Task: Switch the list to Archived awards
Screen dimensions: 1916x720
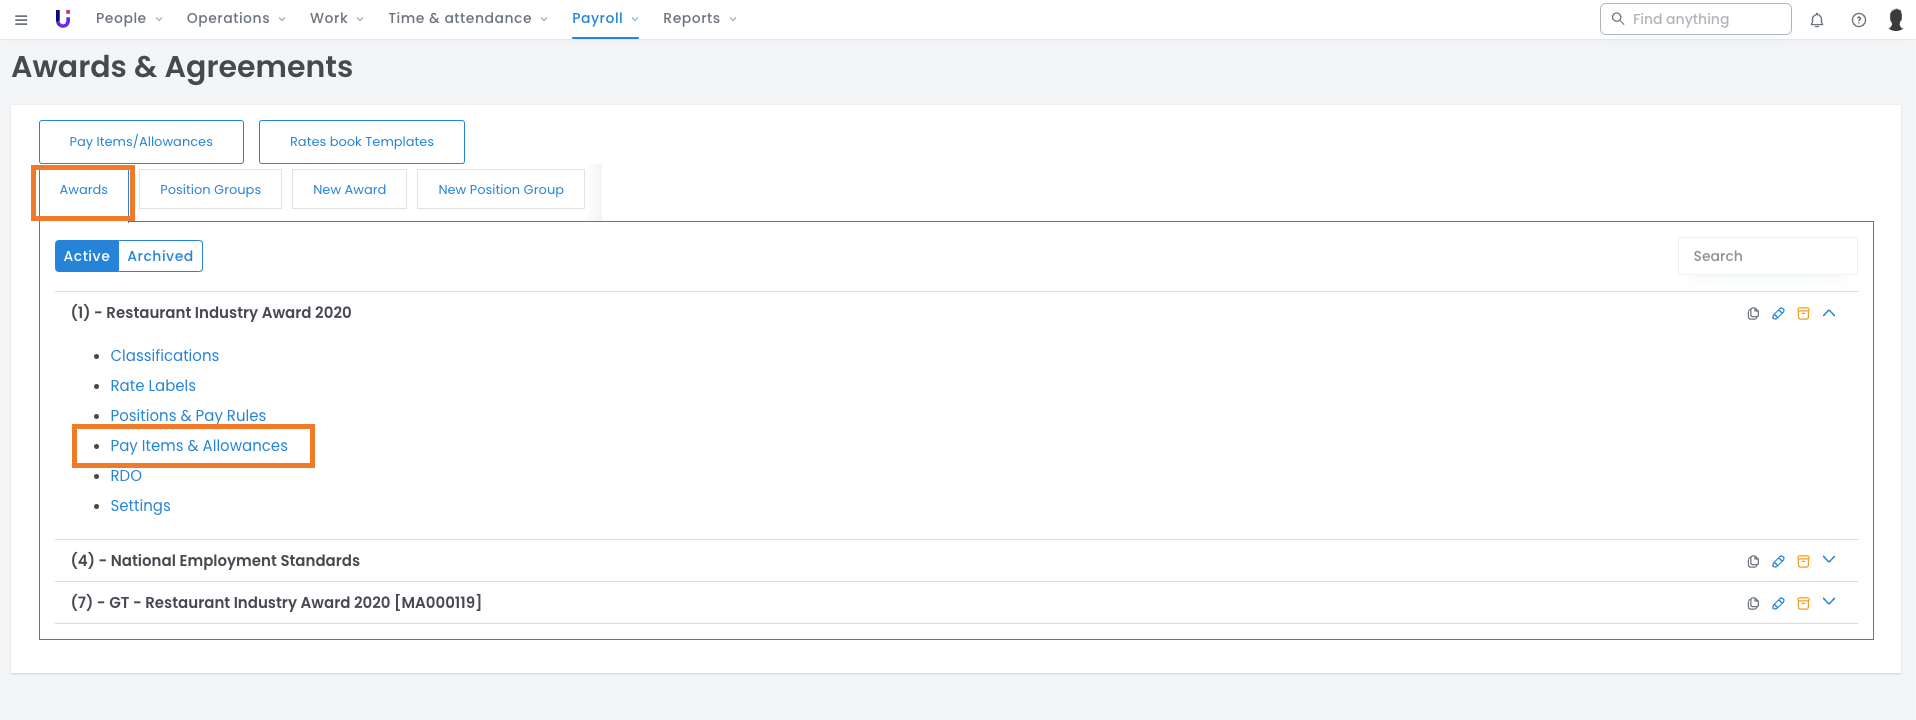Action: (160, 256)
